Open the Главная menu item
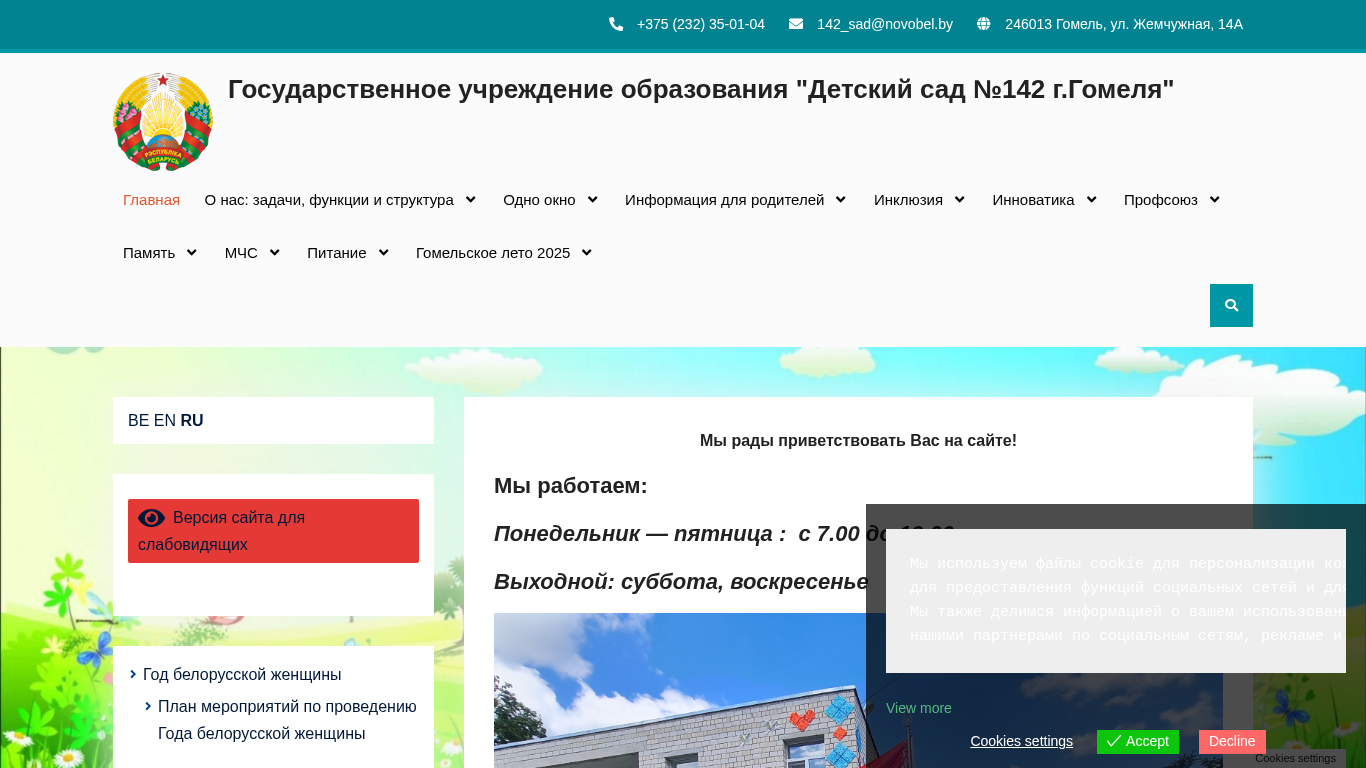Viewport: 1366px width, 768px height. point(151,200)
